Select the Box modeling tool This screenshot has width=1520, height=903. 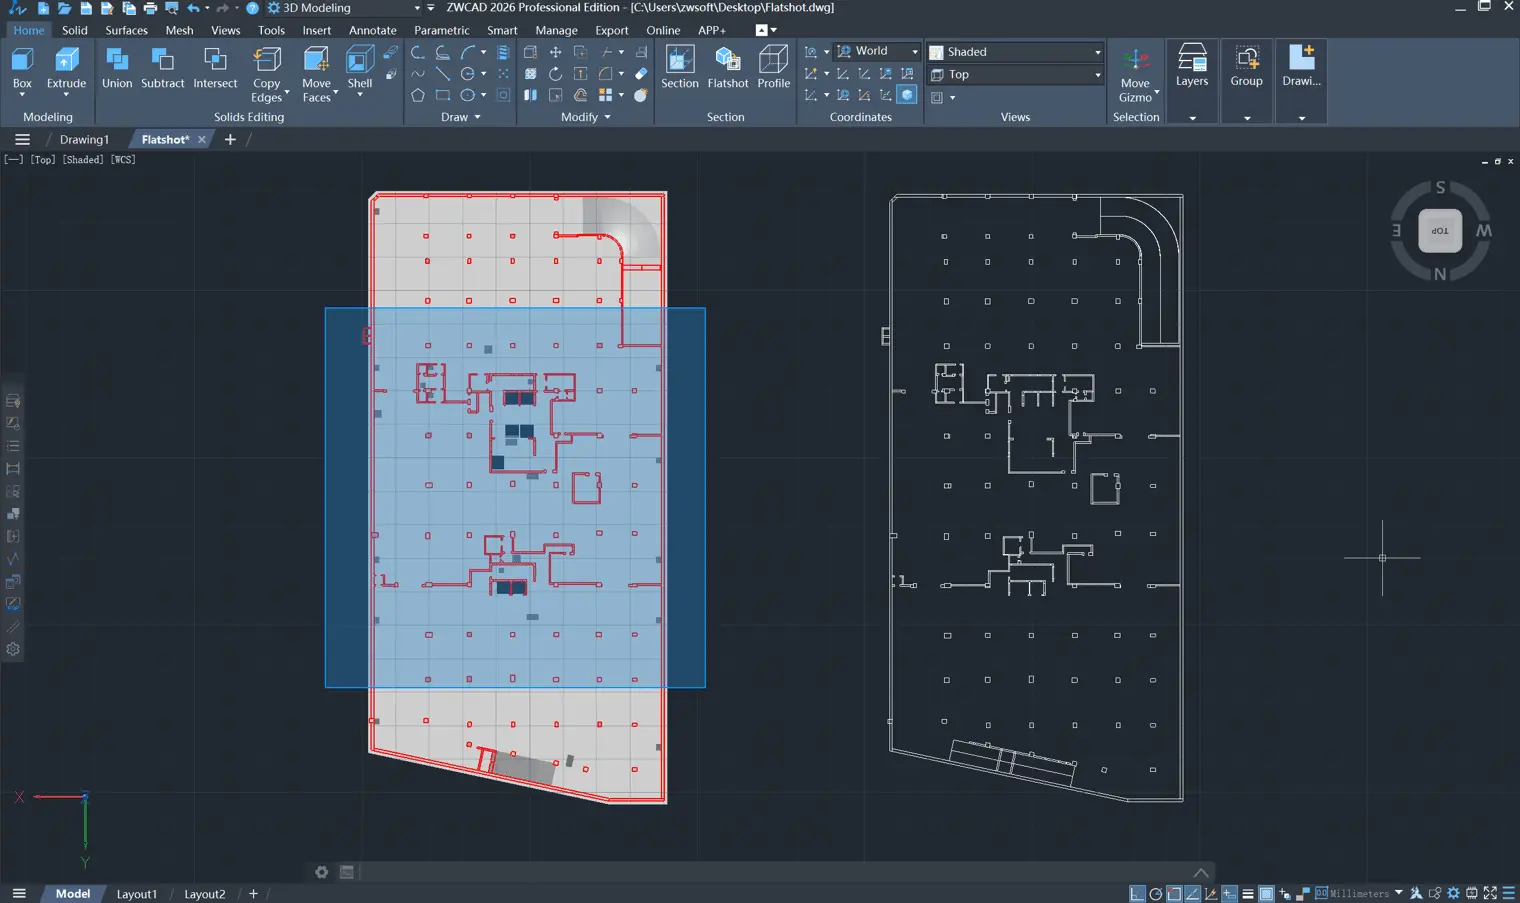pos(22,70)
